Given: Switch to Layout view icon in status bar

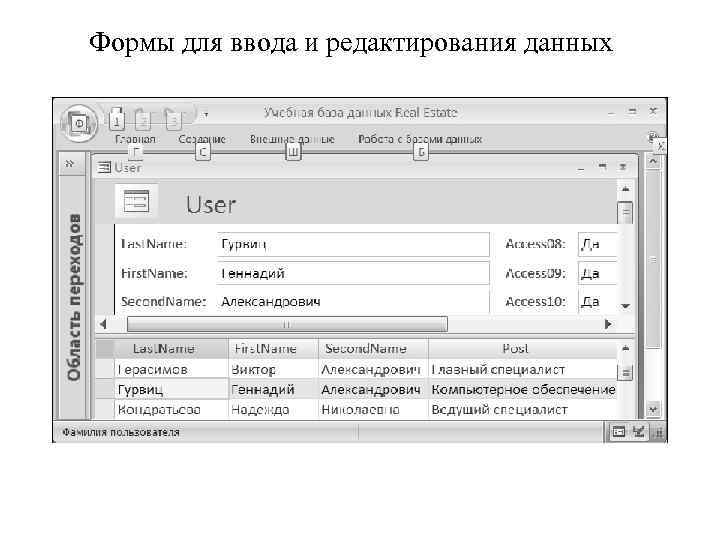Looking at the screenshot, I should click(638, 432).
